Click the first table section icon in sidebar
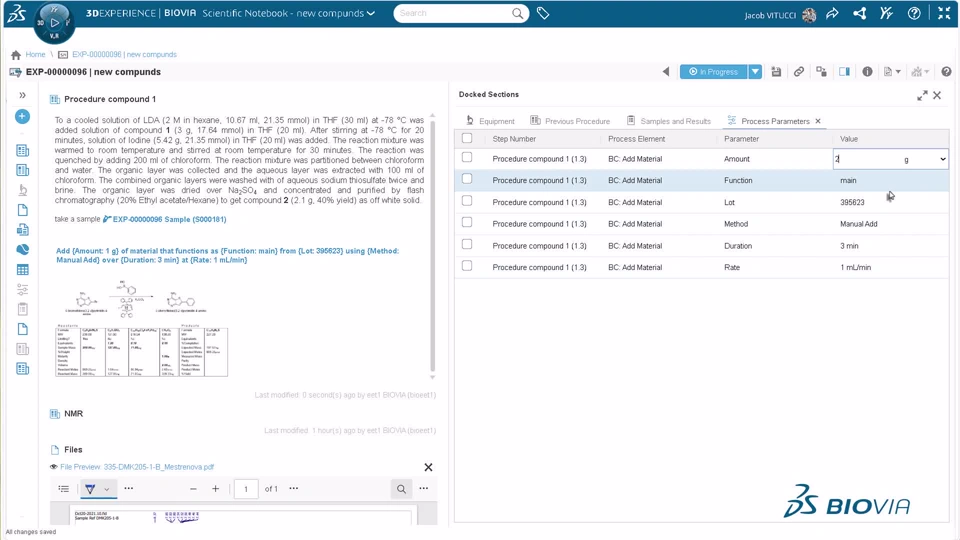 [x=23, y=151]
